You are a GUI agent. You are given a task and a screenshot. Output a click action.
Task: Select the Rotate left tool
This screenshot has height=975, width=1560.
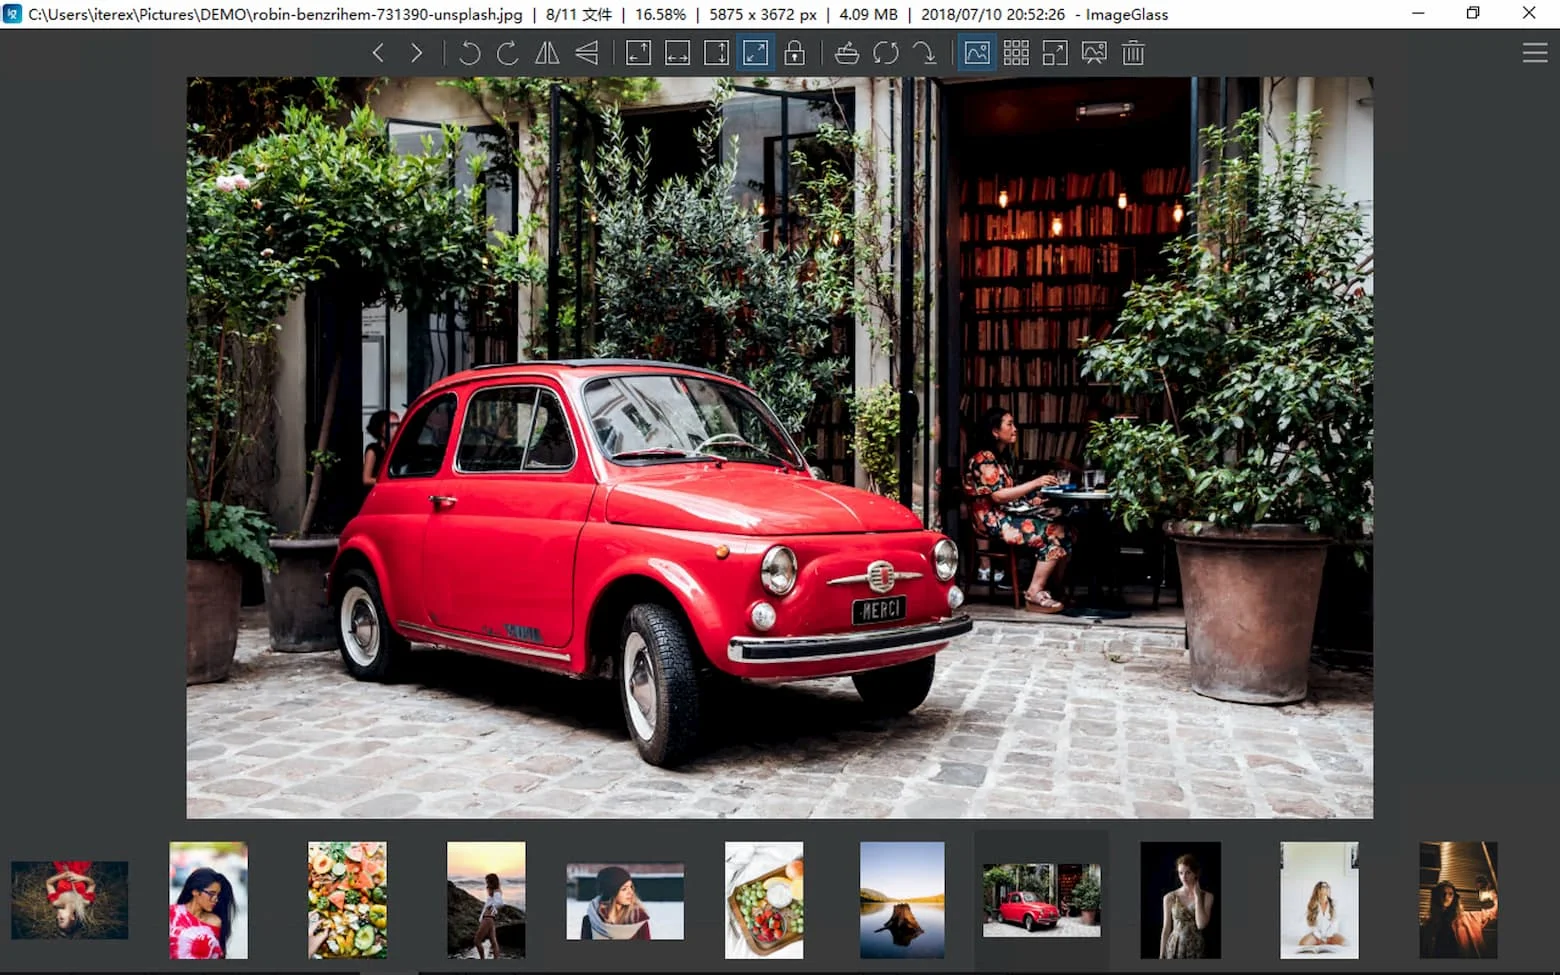click(469, 53)
